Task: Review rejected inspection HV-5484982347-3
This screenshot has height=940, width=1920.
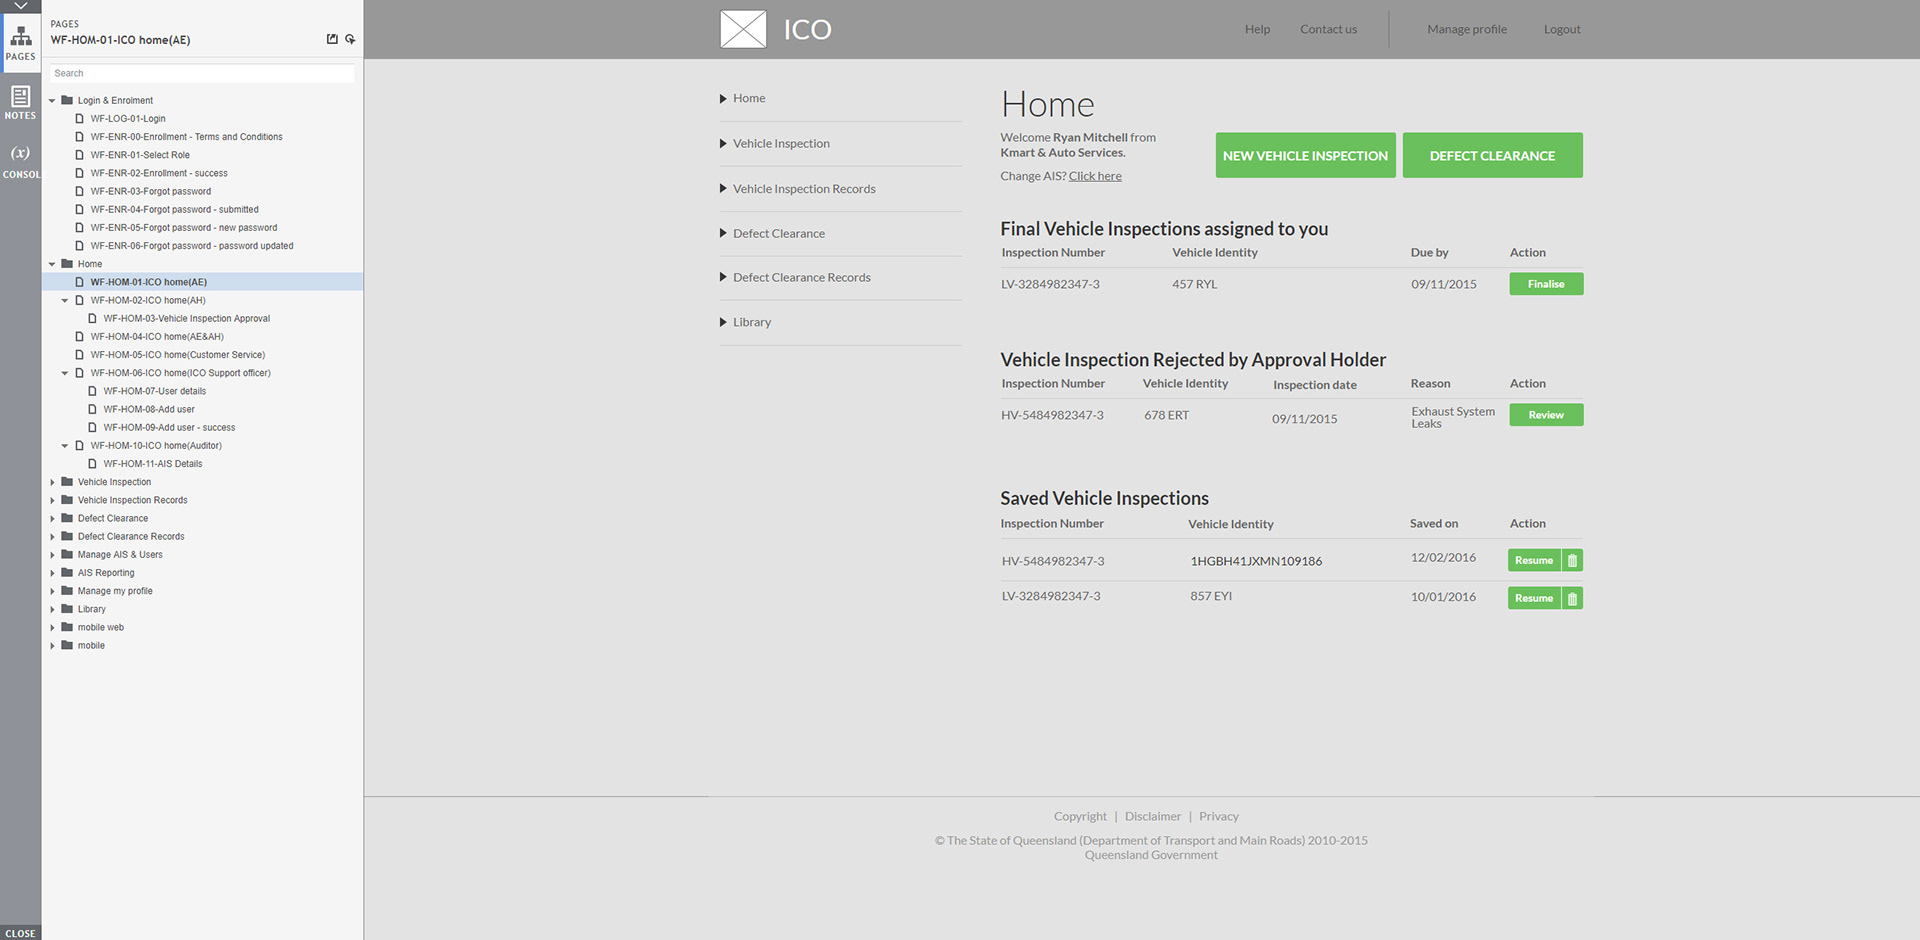Action: tap(1546, 415)
